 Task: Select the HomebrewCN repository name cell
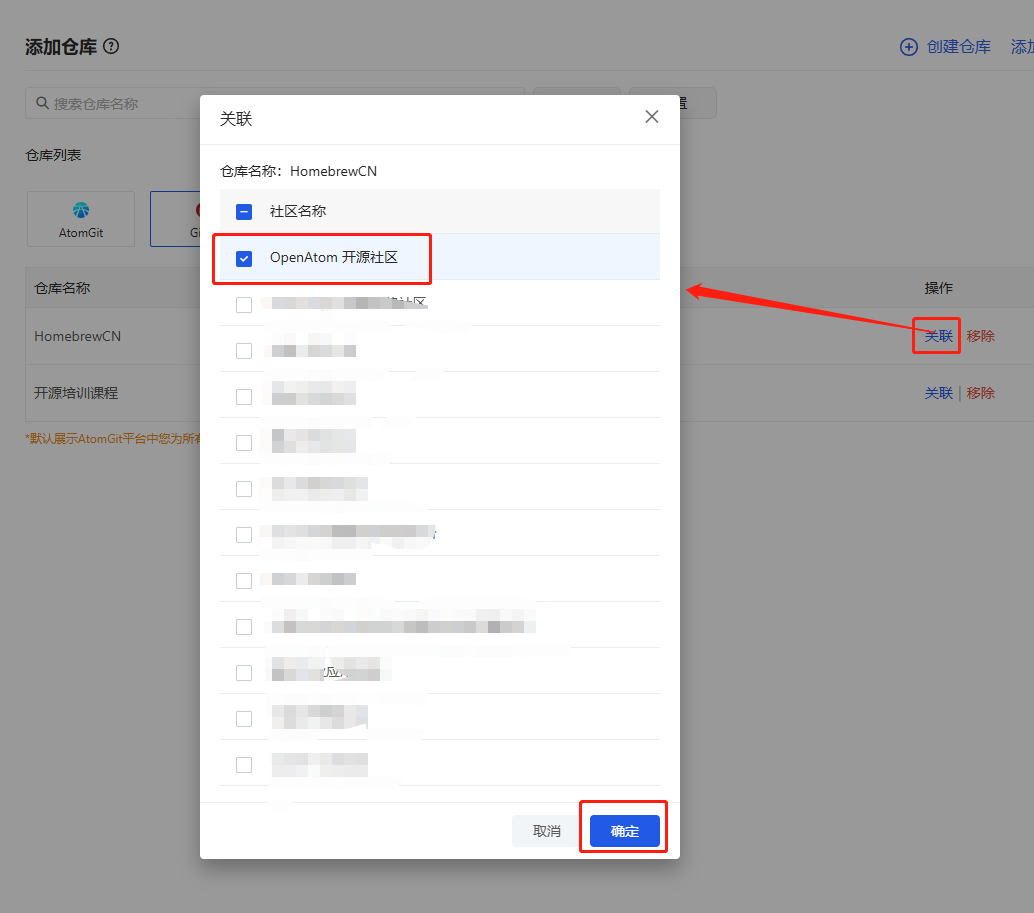78,336
